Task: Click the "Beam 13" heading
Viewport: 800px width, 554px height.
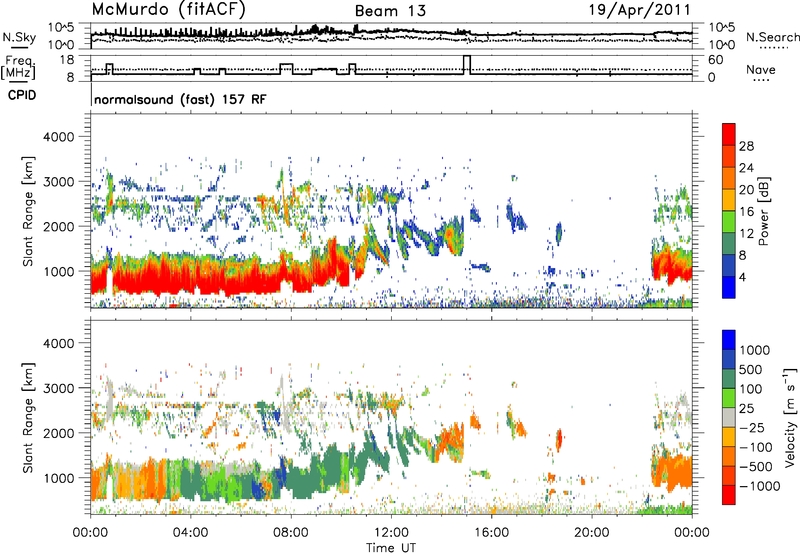Action: (x=390, y=11)
